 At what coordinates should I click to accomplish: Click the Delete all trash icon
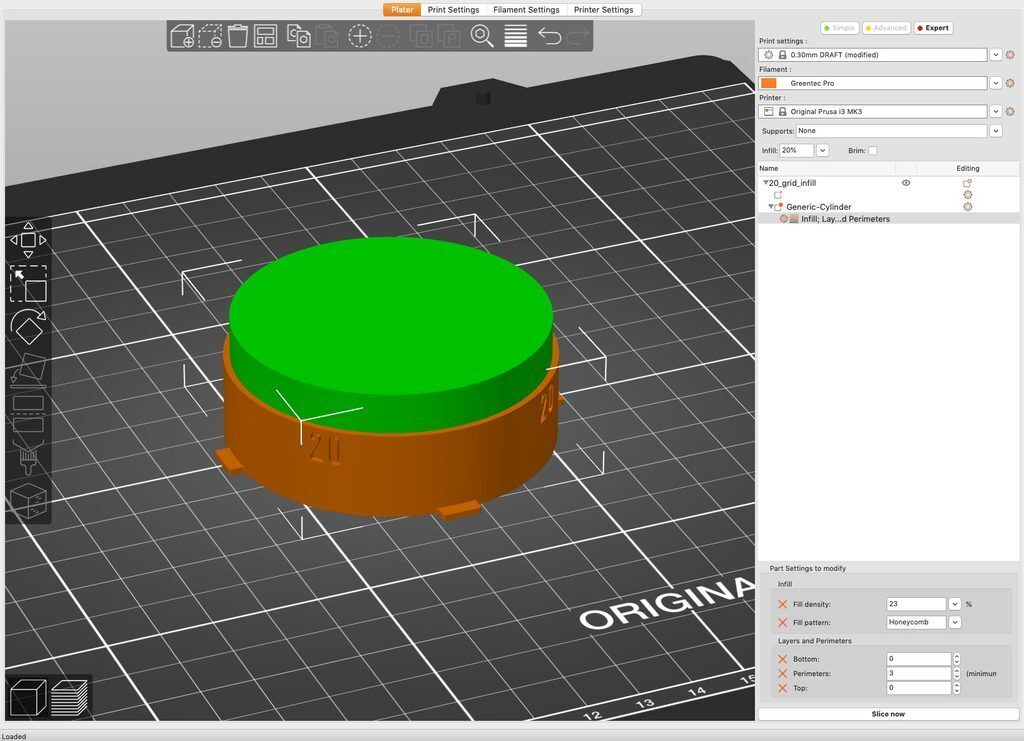pos(238,37)
